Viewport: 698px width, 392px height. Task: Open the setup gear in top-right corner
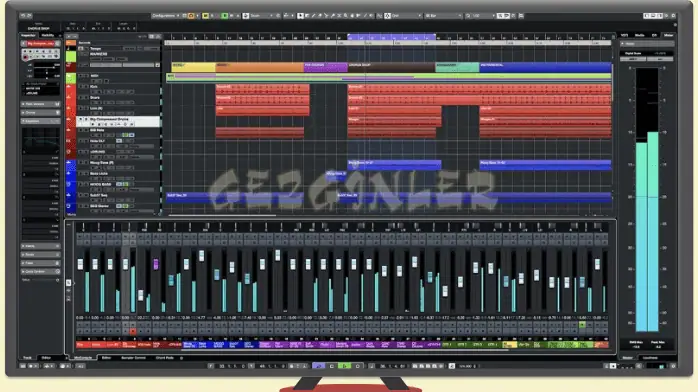(x=673, y=16)
